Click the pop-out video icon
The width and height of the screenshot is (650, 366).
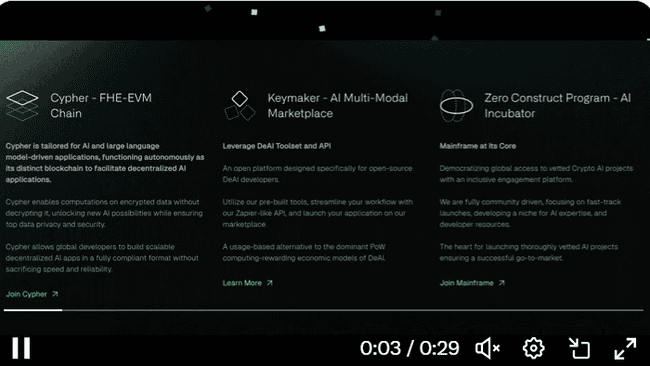(579, 348)
